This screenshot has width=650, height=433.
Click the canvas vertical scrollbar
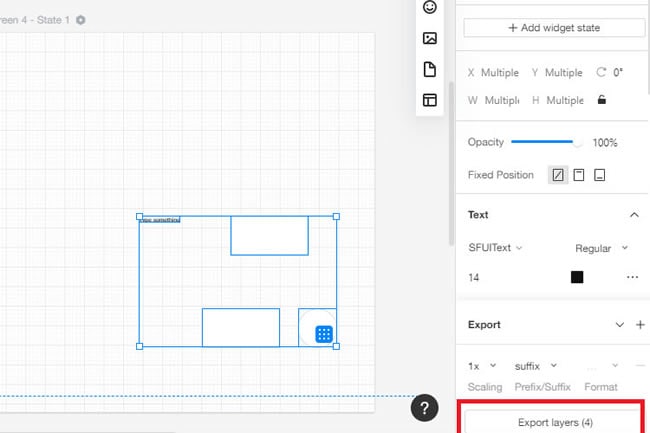451,164
